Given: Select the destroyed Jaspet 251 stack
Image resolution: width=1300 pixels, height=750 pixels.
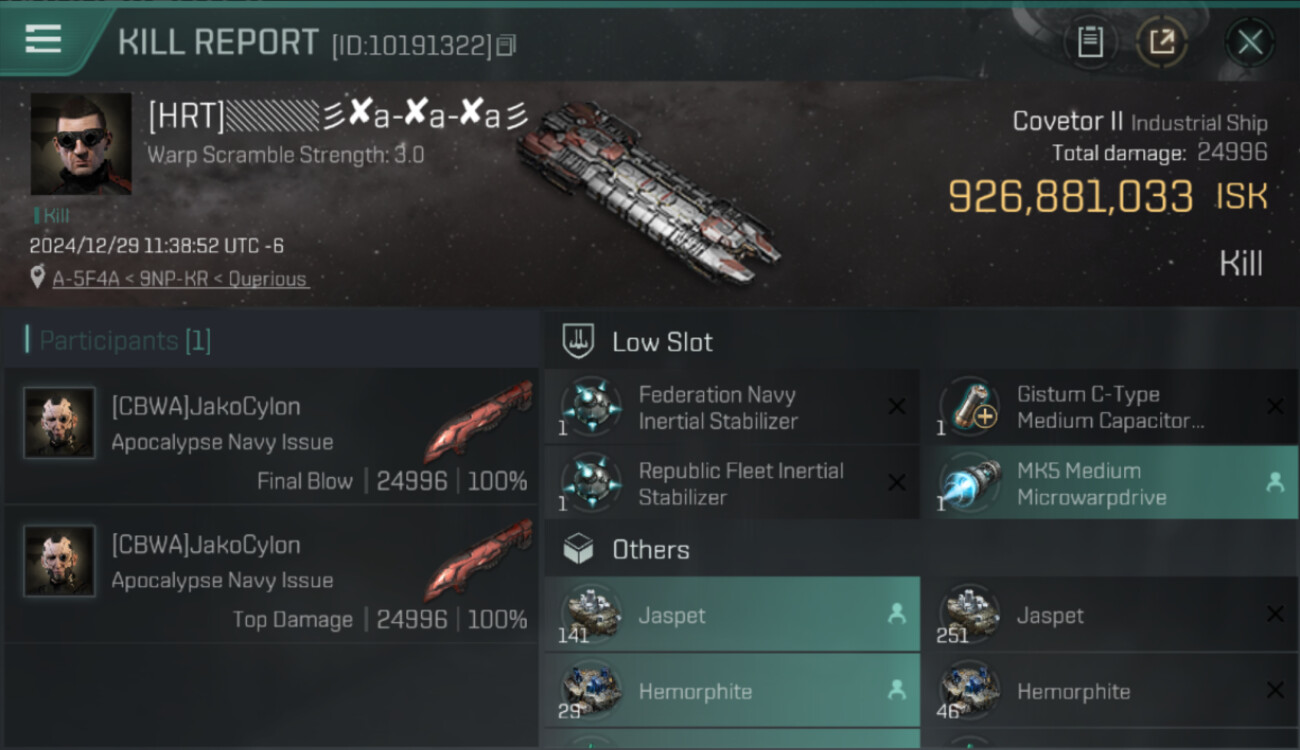Looking at the screenshot, I should pyautogui.click(x=1108, y=615).
